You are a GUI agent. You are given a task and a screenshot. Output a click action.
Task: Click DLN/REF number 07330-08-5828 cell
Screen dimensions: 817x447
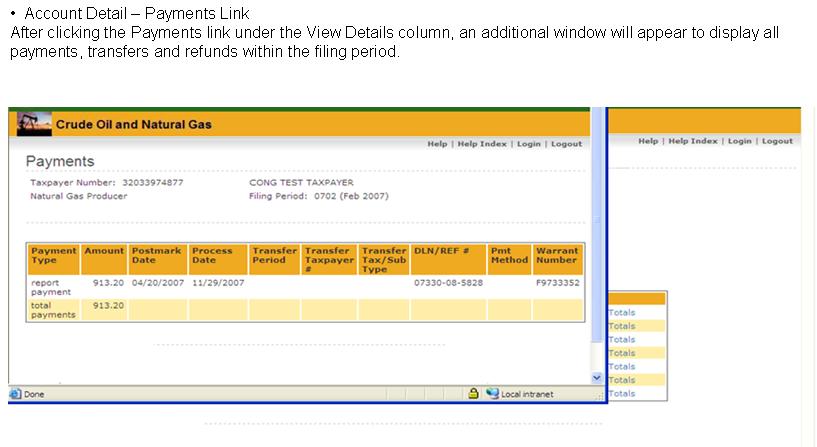click(x=448, y=283)
